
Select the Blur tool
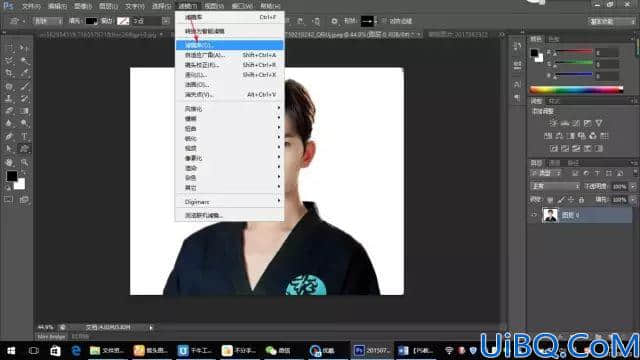coord(9,123)
